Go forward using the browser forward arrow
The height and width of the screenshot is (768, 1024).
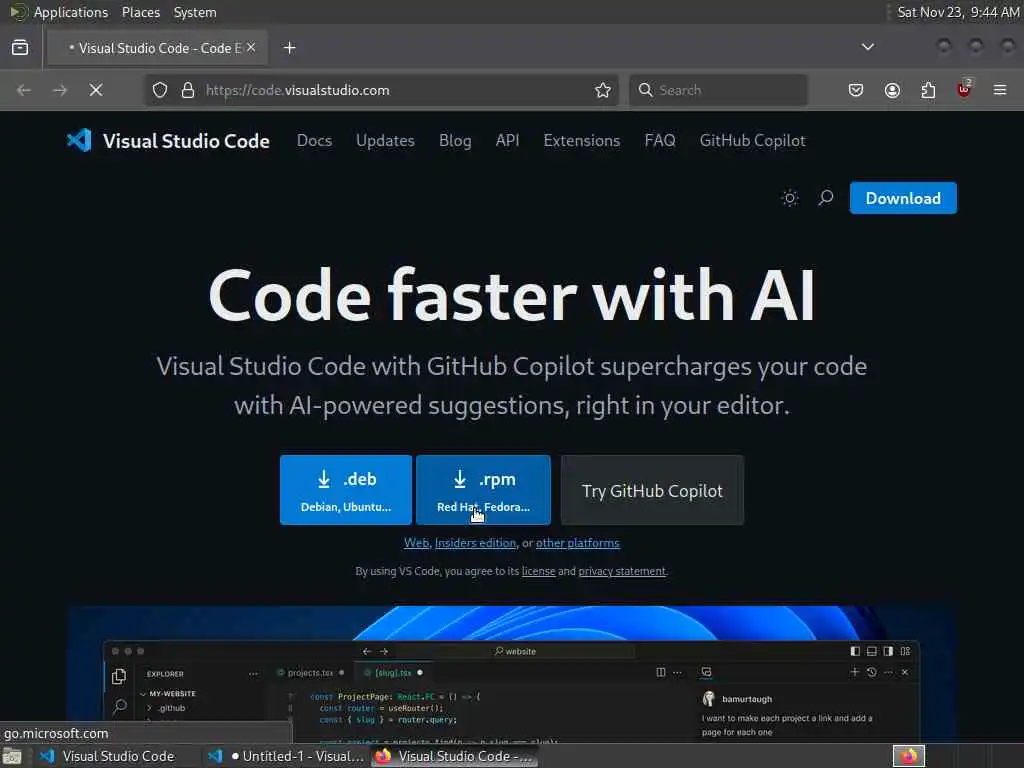60,90
